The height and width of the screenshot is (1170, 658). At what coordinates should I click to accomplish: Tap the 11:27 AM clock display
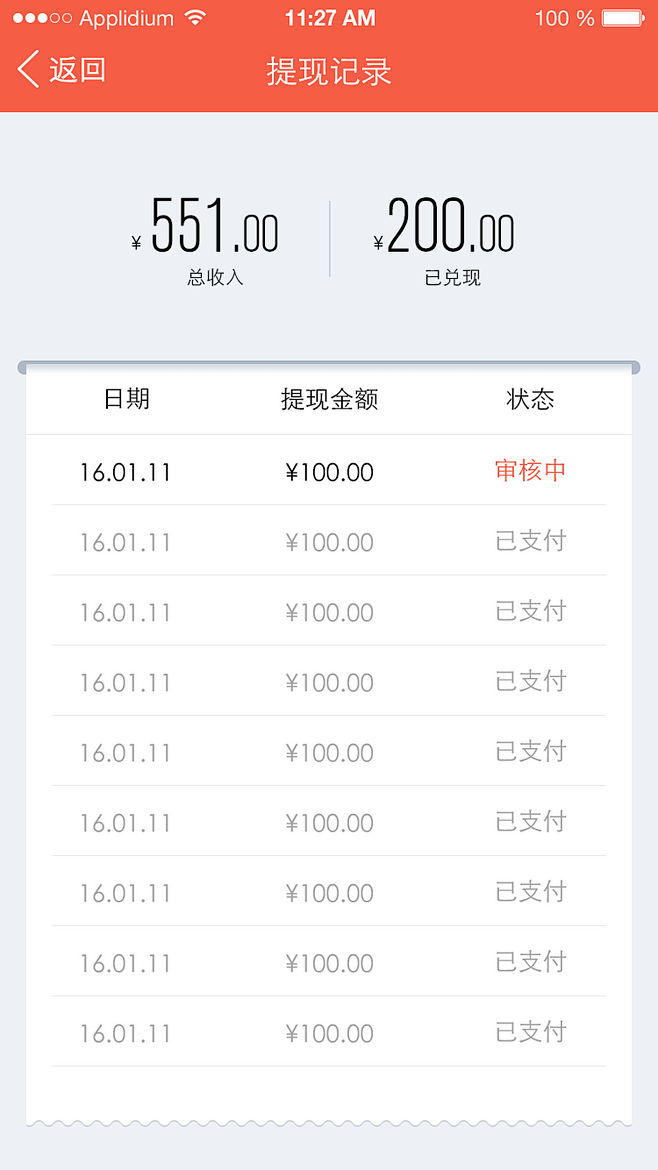[329, 17]
